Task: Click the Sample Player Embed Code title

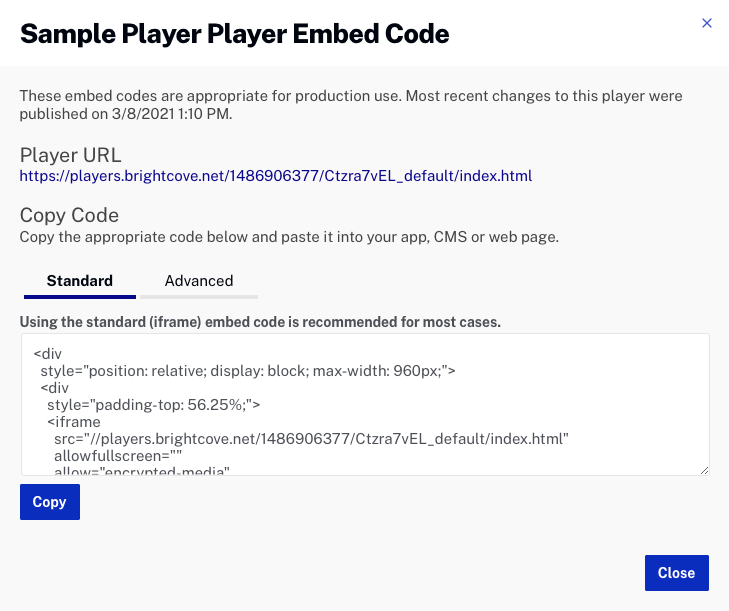Action: click(x=235, y=34)
